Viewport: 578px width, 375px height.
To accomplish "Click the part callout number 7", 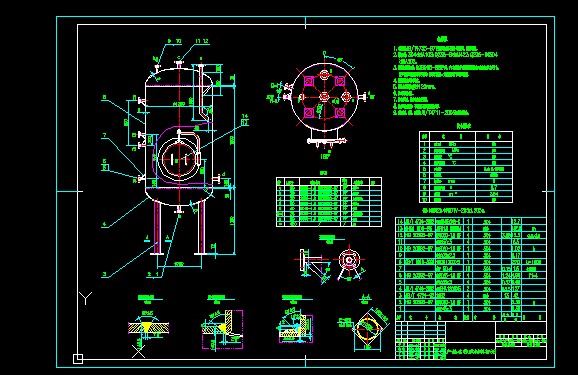I will click(x=105, y=135).
